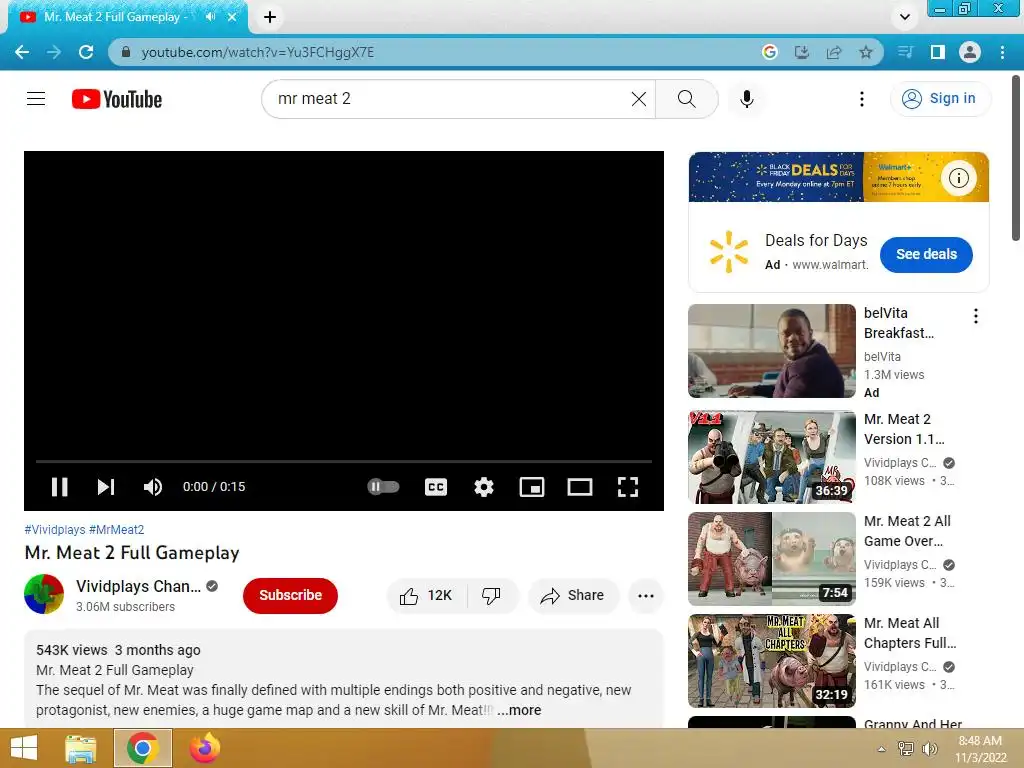Share this page from address bar

pos(834,52)
